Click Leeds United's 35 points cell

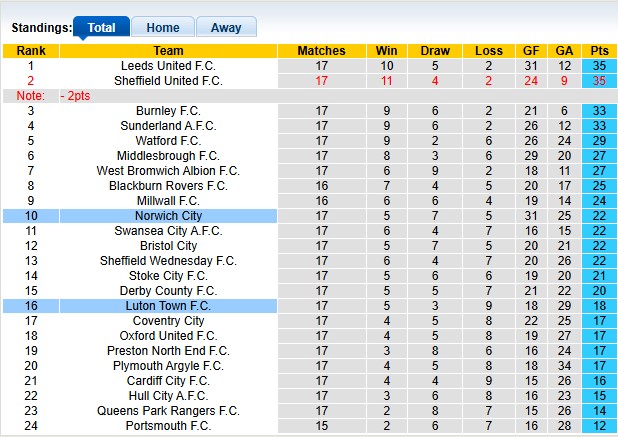[600, 66]
